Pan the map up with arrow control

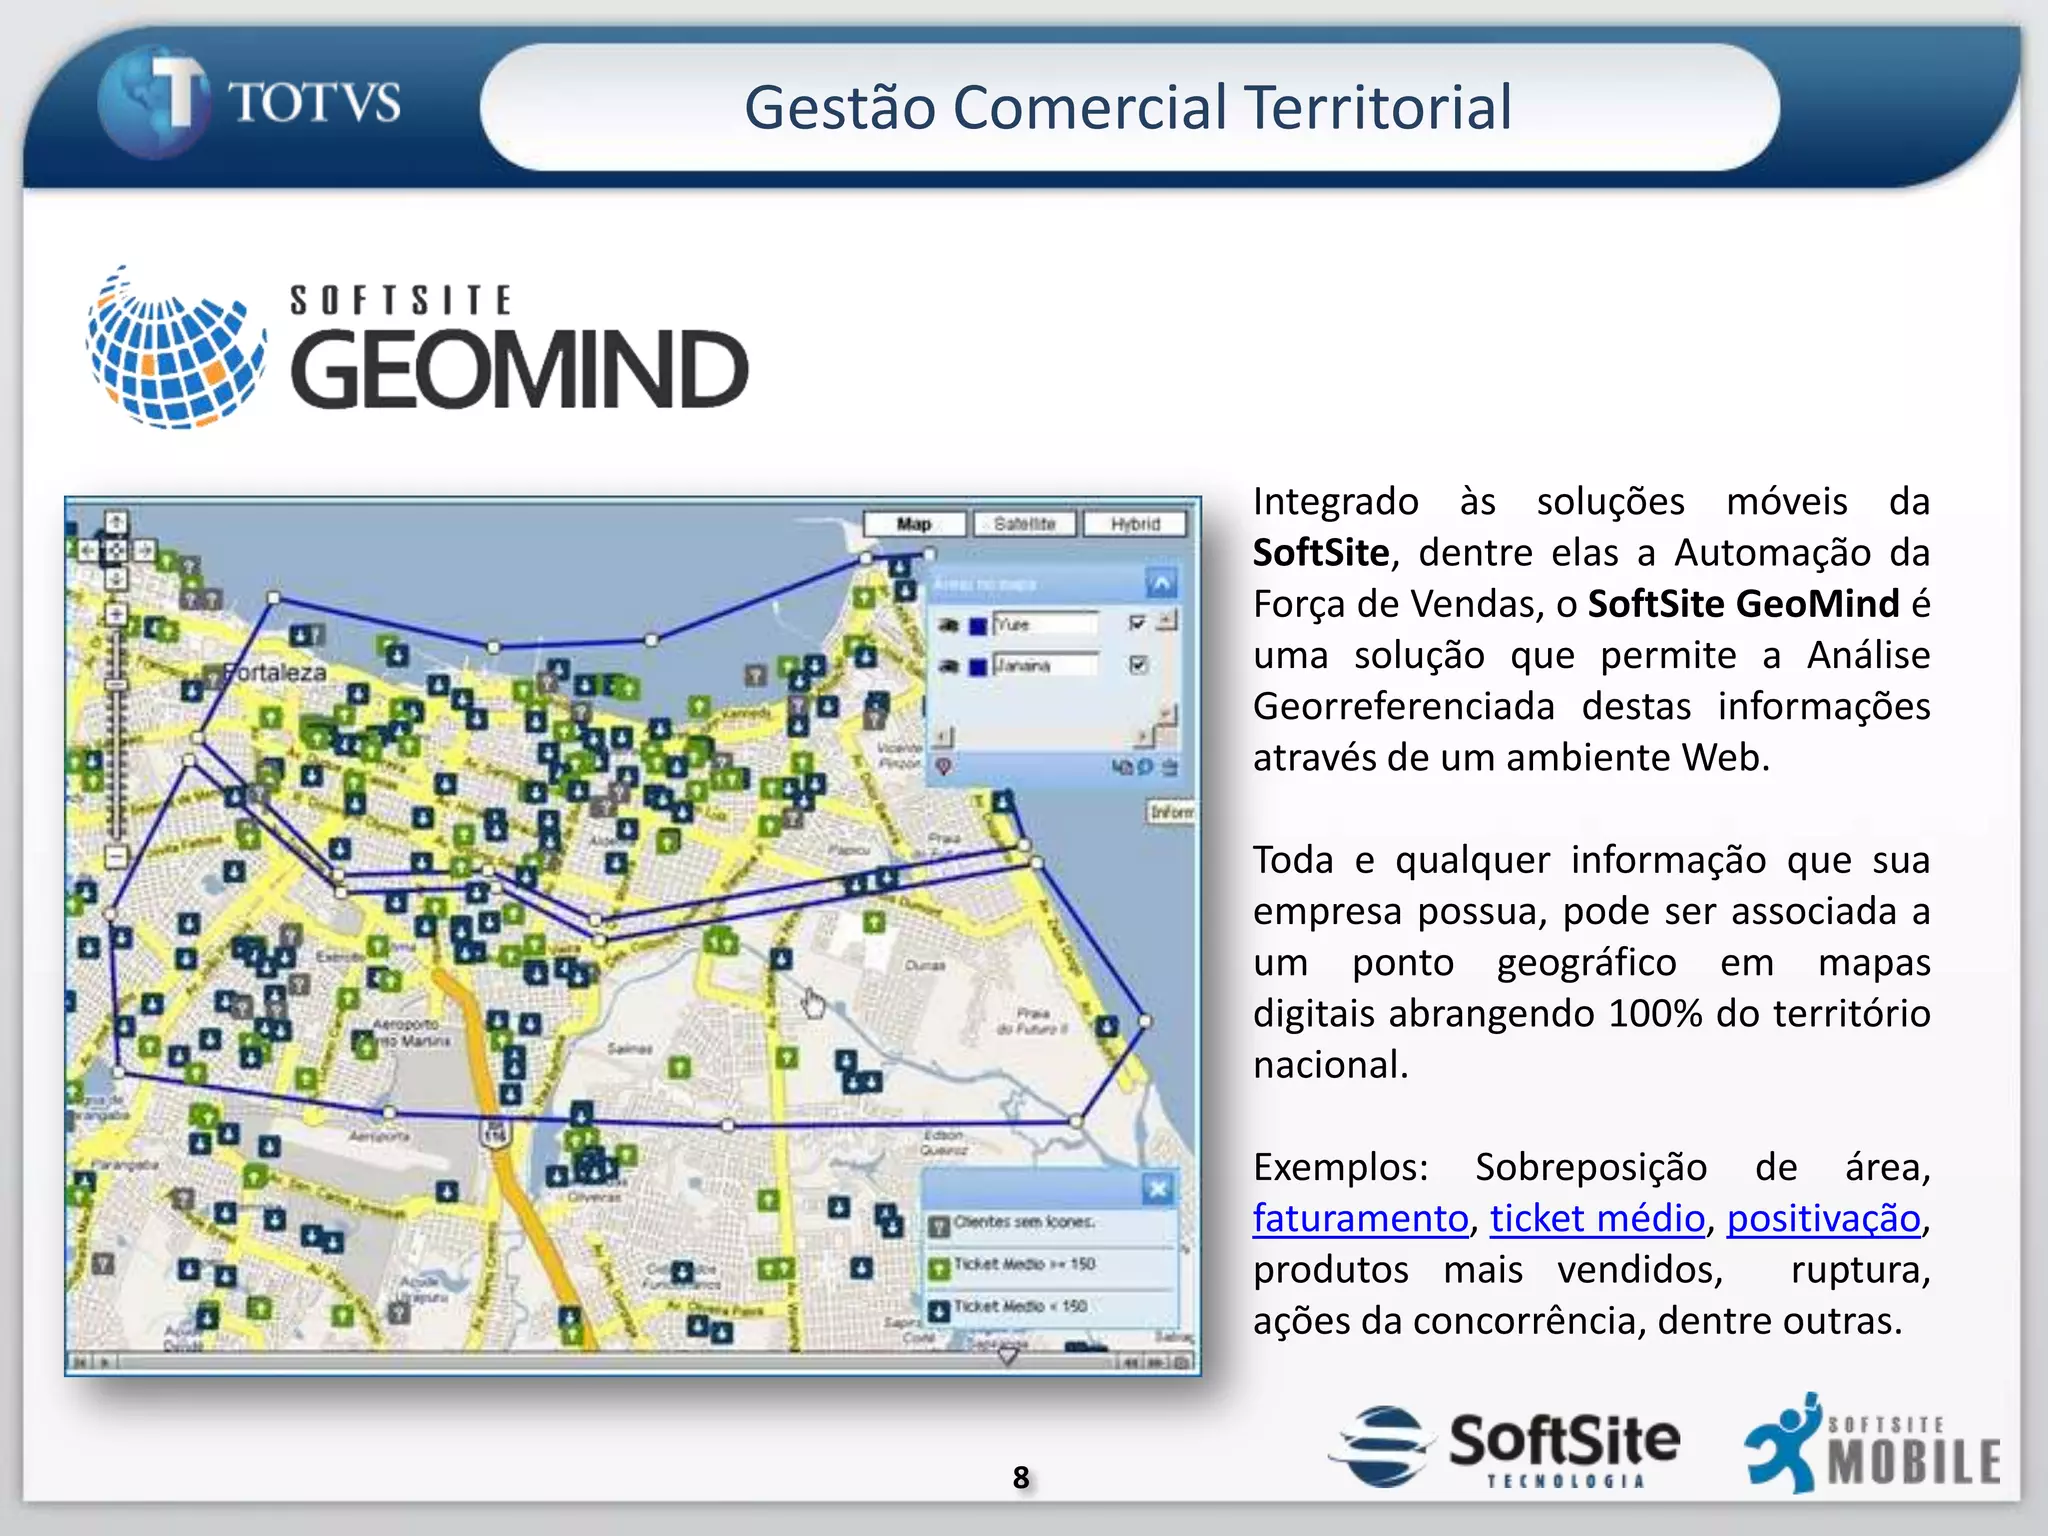116,522
